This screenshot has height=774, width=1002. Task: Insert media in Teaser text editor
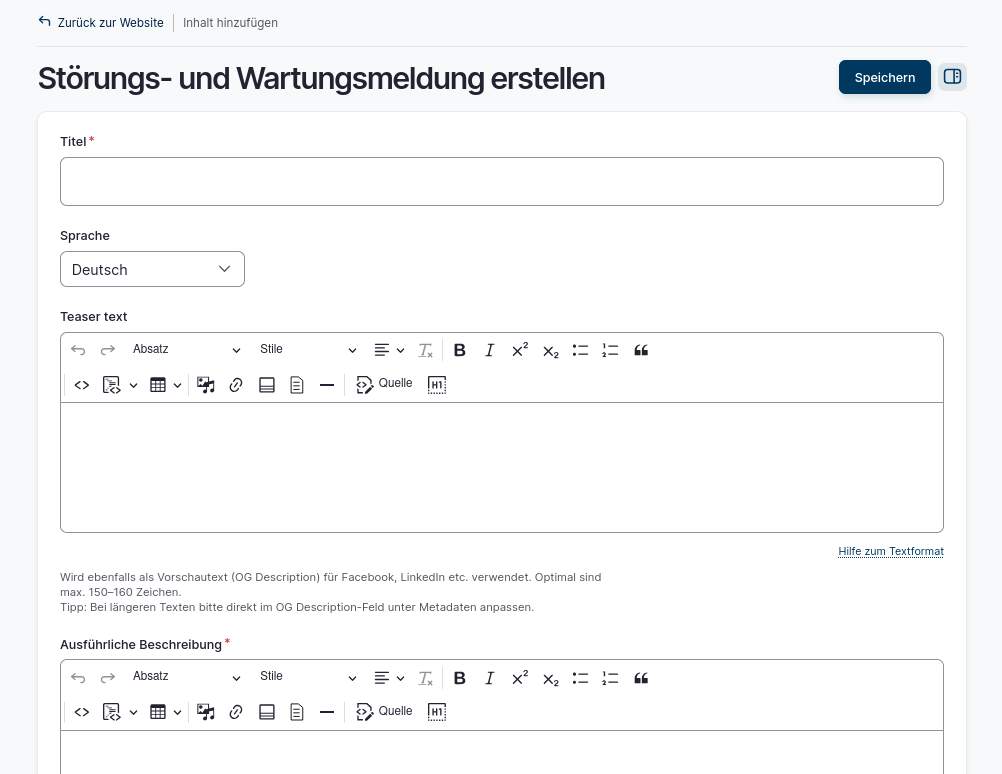click(x=206, y=385)
